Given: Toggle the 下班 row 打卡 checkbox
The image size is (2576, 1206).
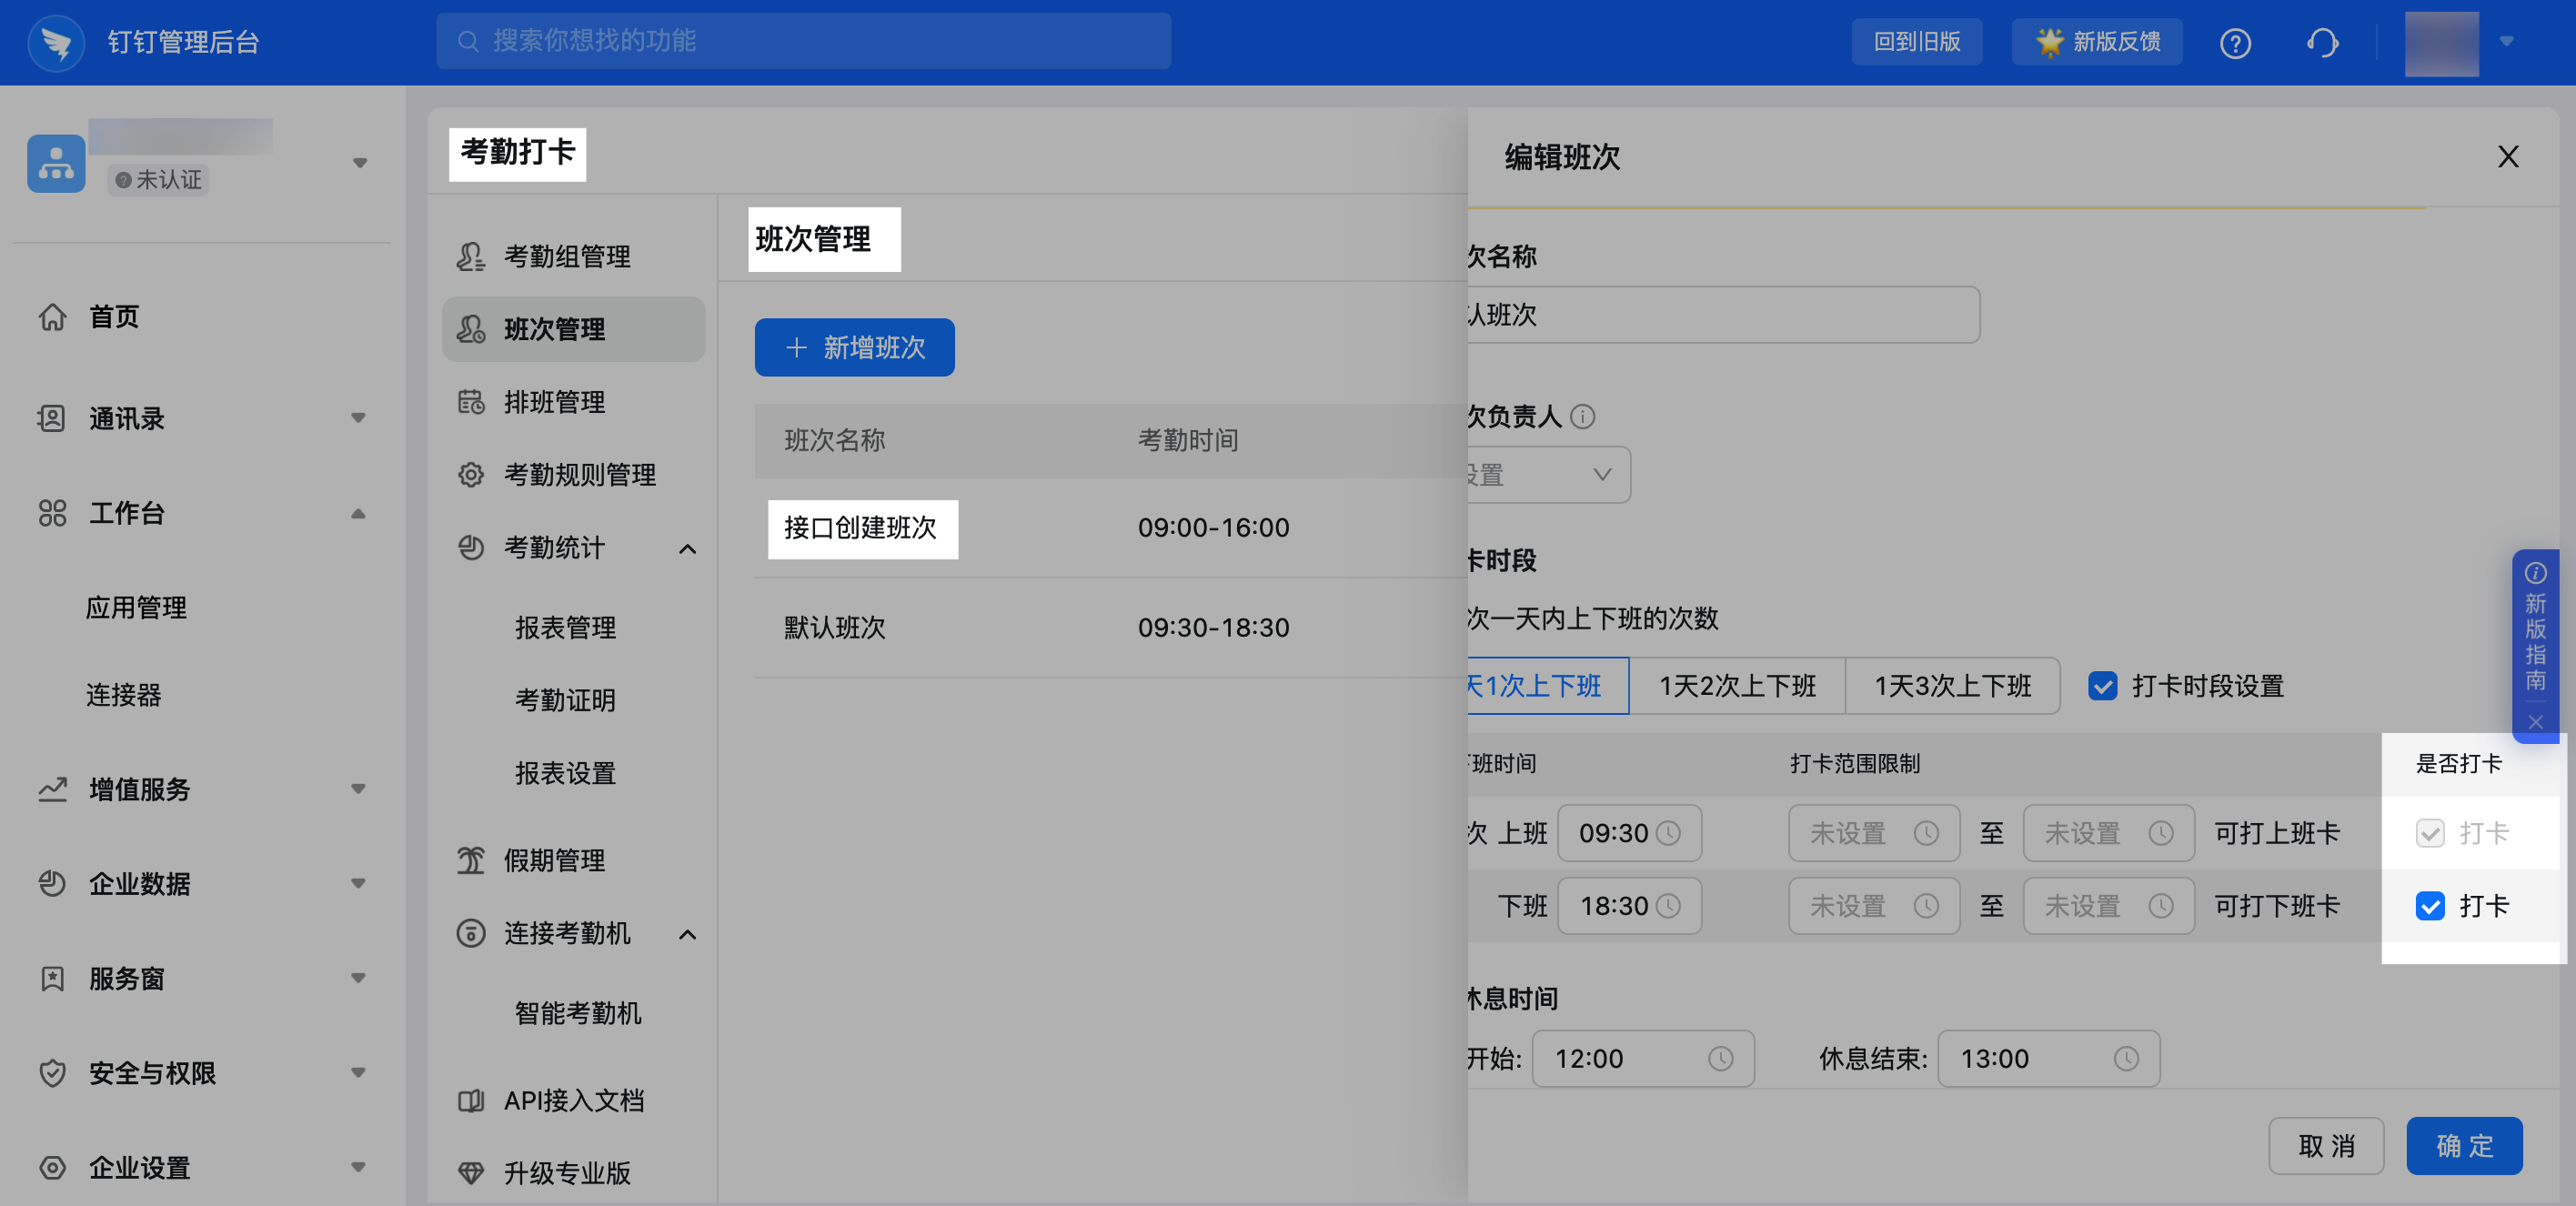Looking at the screenshot, I should (x=2429, y=906).
